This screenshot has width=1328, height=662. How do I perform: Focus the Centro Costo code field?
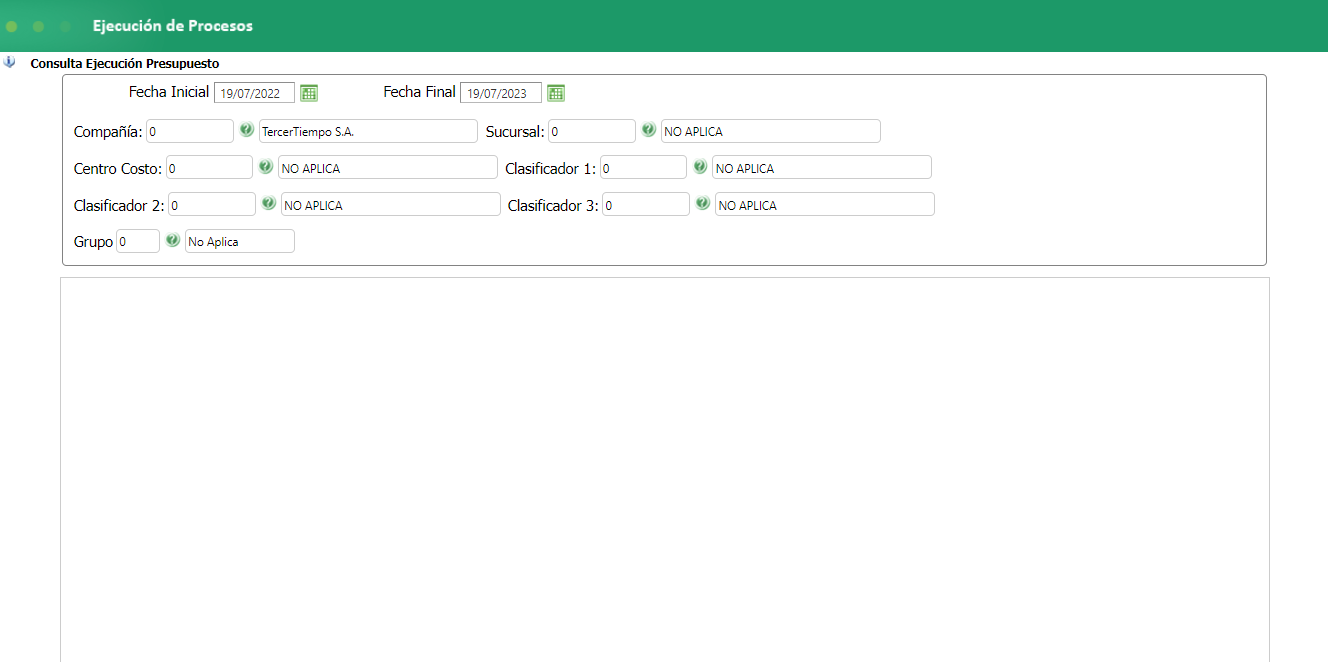[209, 167]
